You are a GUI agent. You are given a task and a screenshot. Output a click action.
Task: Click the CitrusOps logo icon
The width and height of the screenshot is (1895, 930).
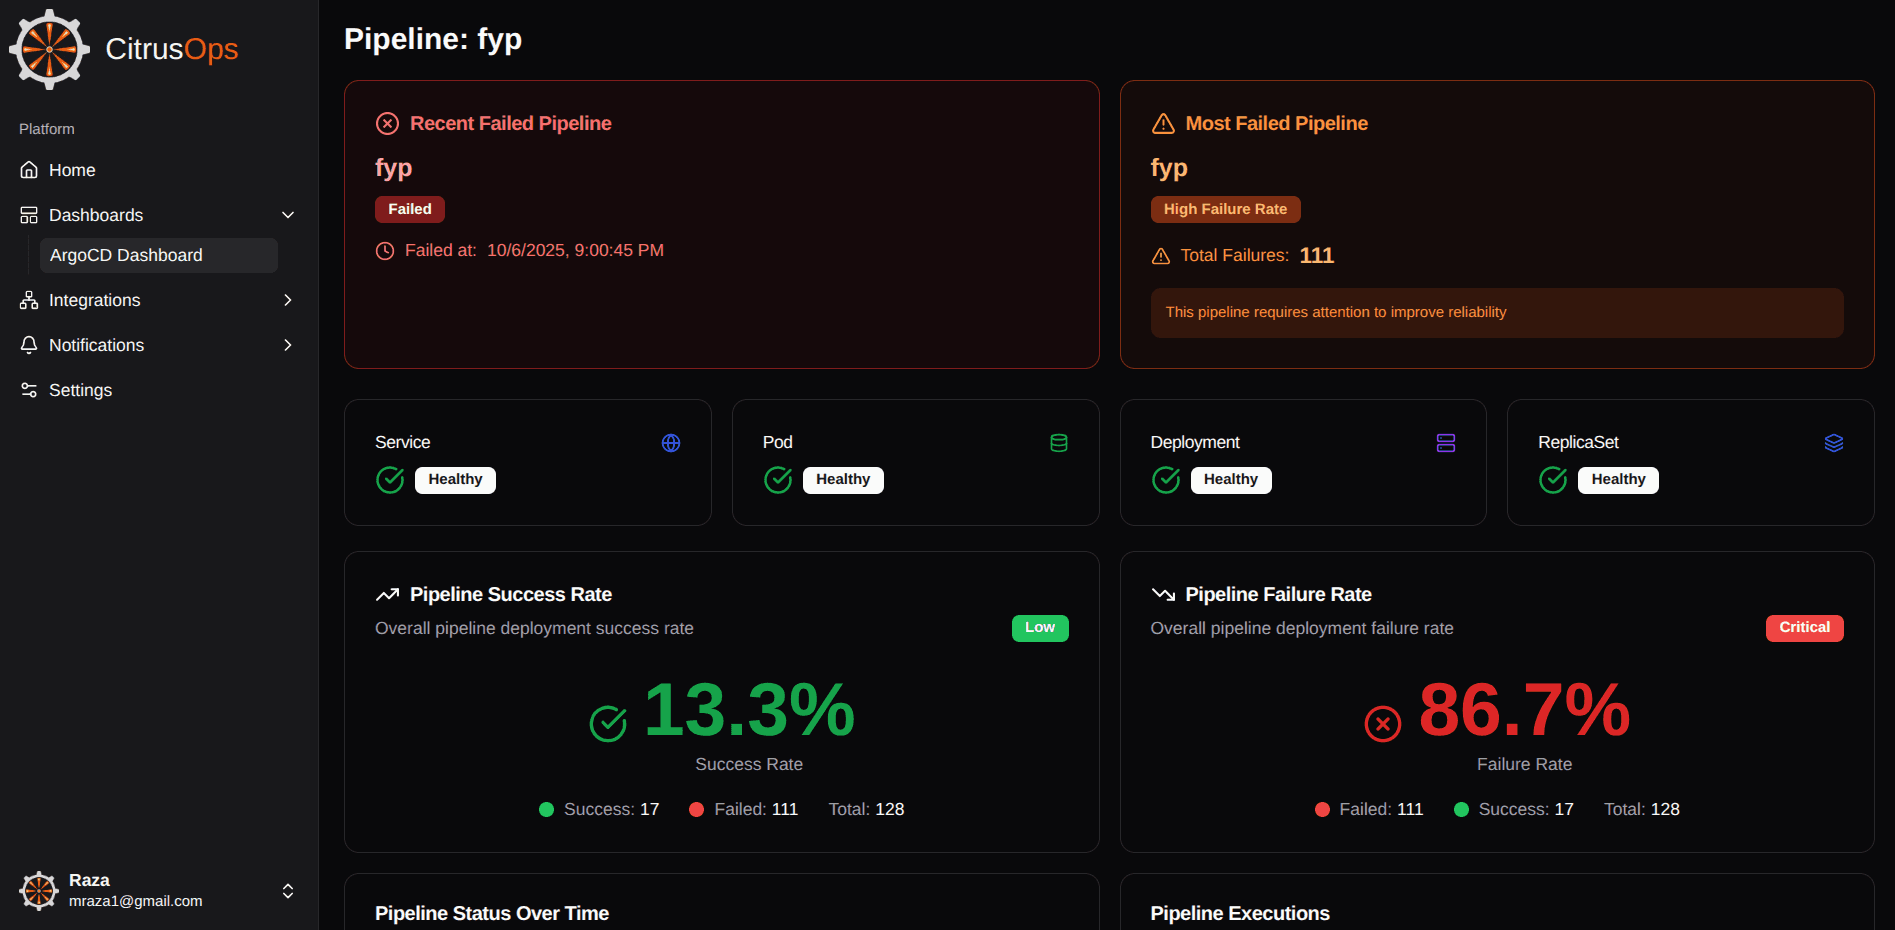[x=49, y=49]
